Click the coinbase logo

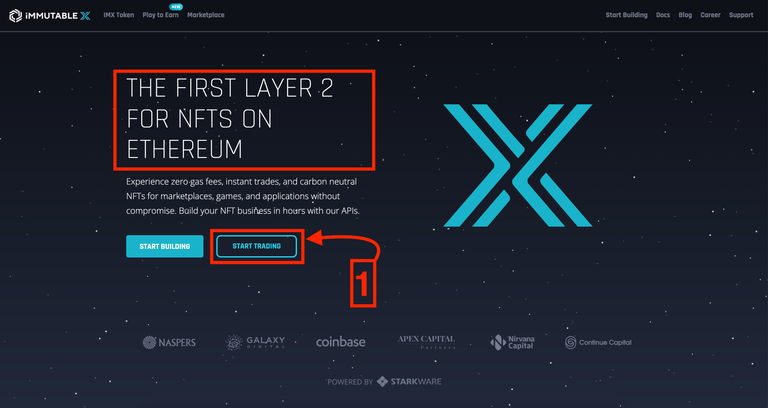tap(340, 342)
